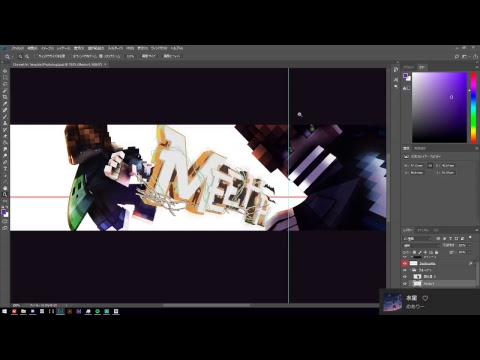The width and height of the screenshot is (480, 360).
Task: Close the Channel Art Template document tab
Action: (x=105, y=64)
